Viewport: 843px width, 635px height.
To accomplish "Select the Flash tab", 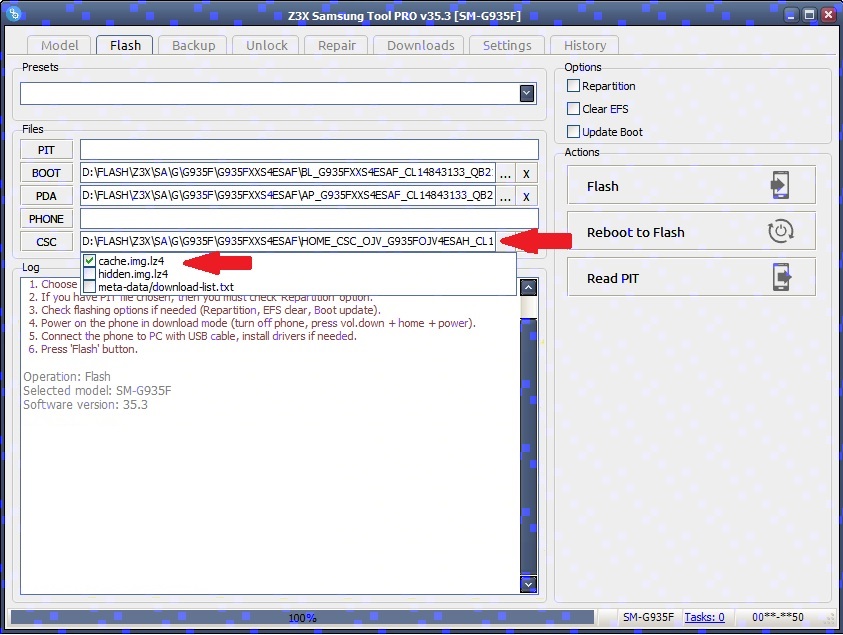I will point(125,45).
